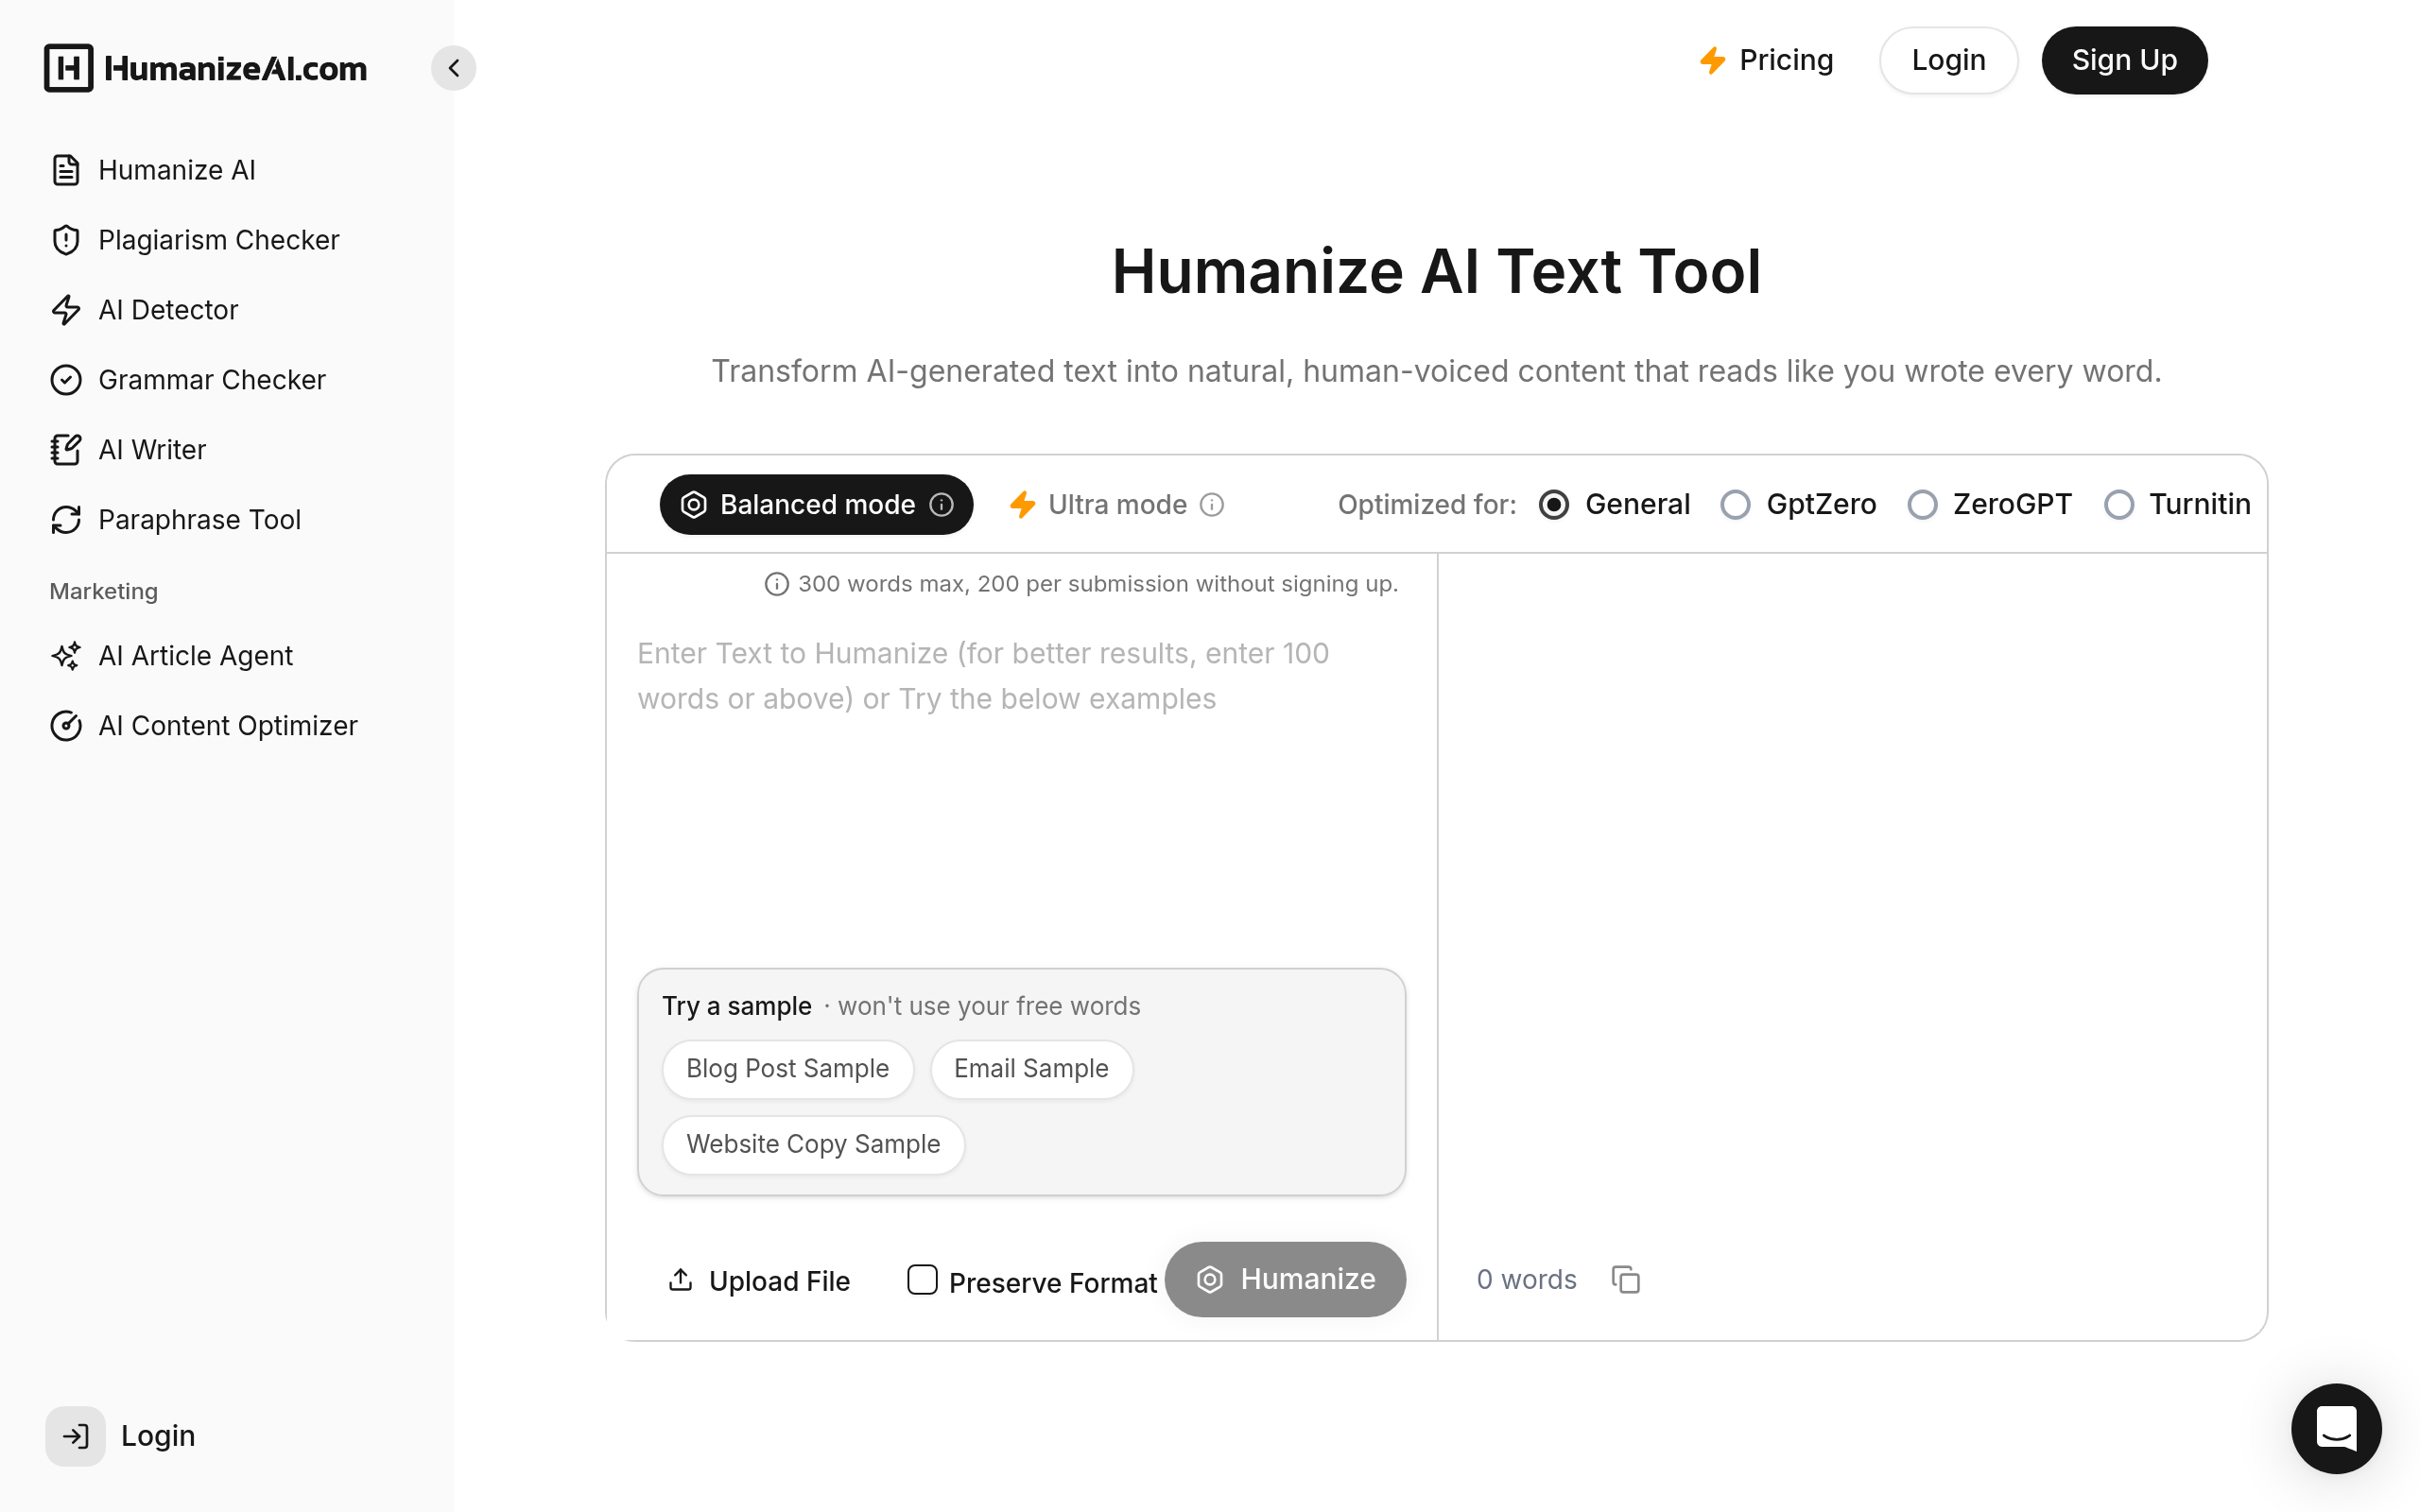Open the Pricing page link

pyautogui.click(x=1767, y=60)
